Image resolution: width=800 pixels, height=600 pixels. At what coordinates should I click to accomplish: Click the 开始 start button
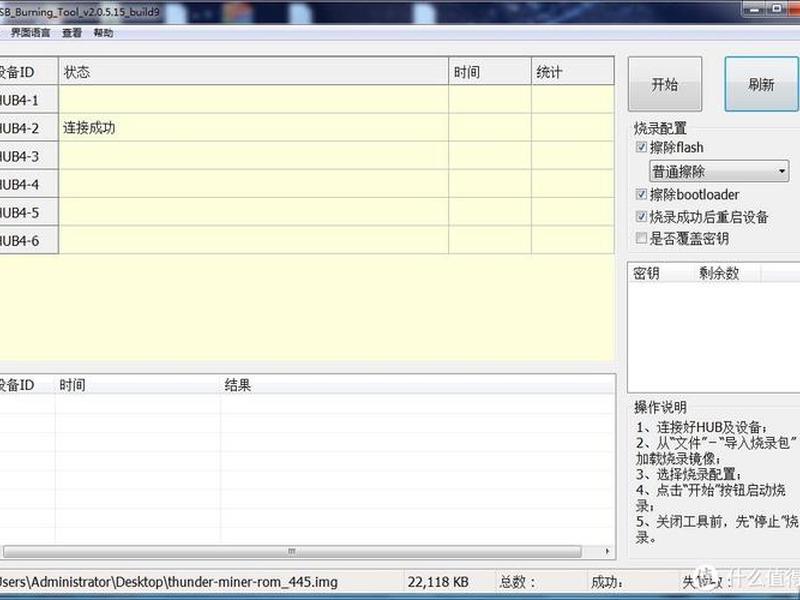pyautogui.click(x=665, y=84)
